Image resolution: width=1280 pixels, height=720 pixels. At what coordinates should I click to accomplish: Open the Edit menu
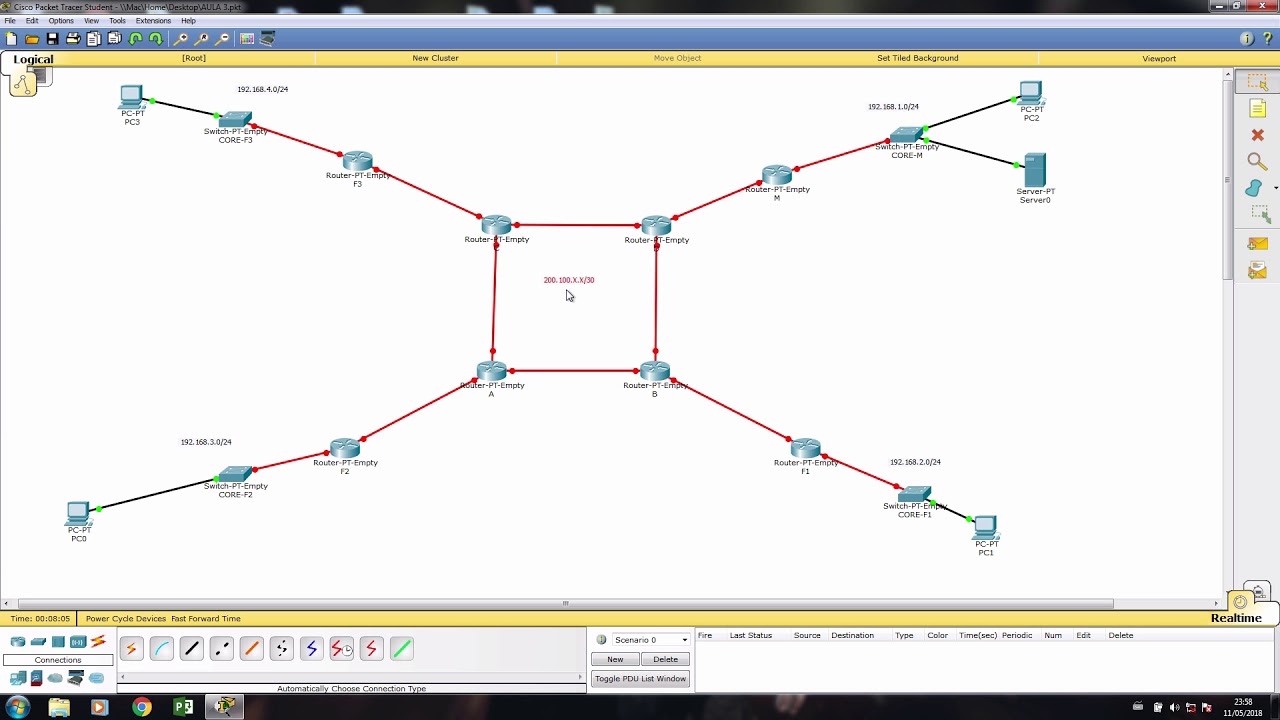33,21
